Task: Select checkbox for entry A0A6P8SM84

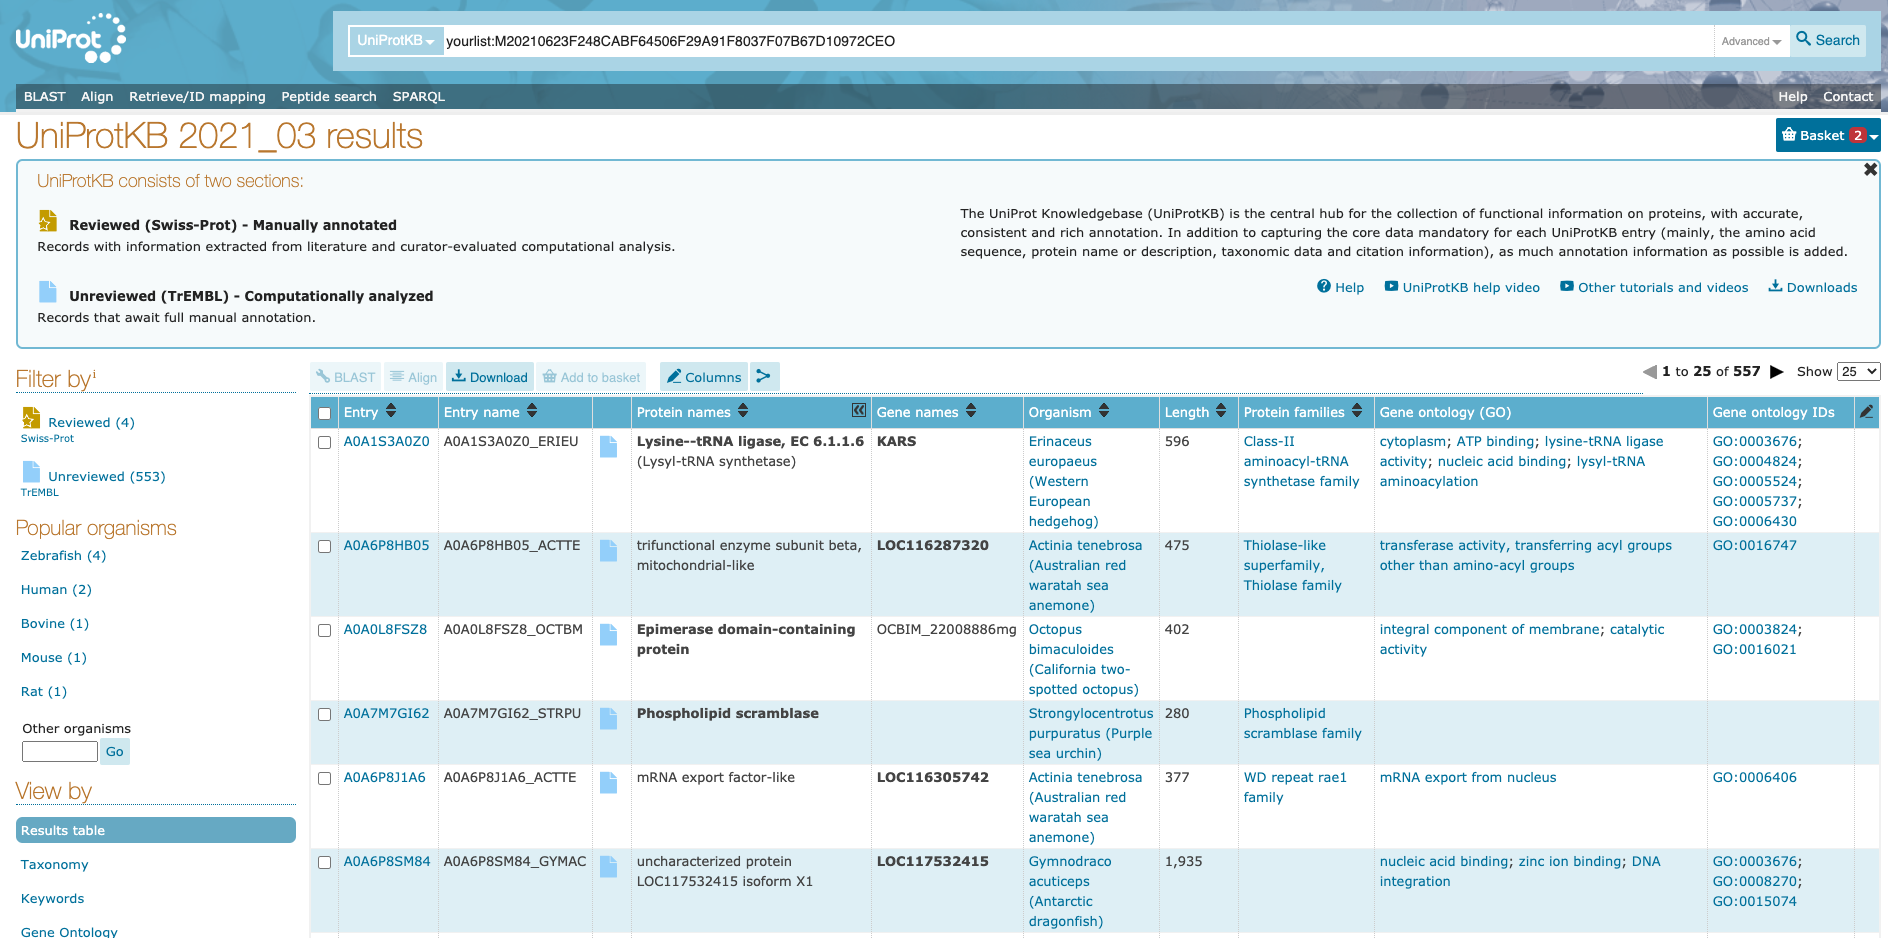Action: (324, 862)
